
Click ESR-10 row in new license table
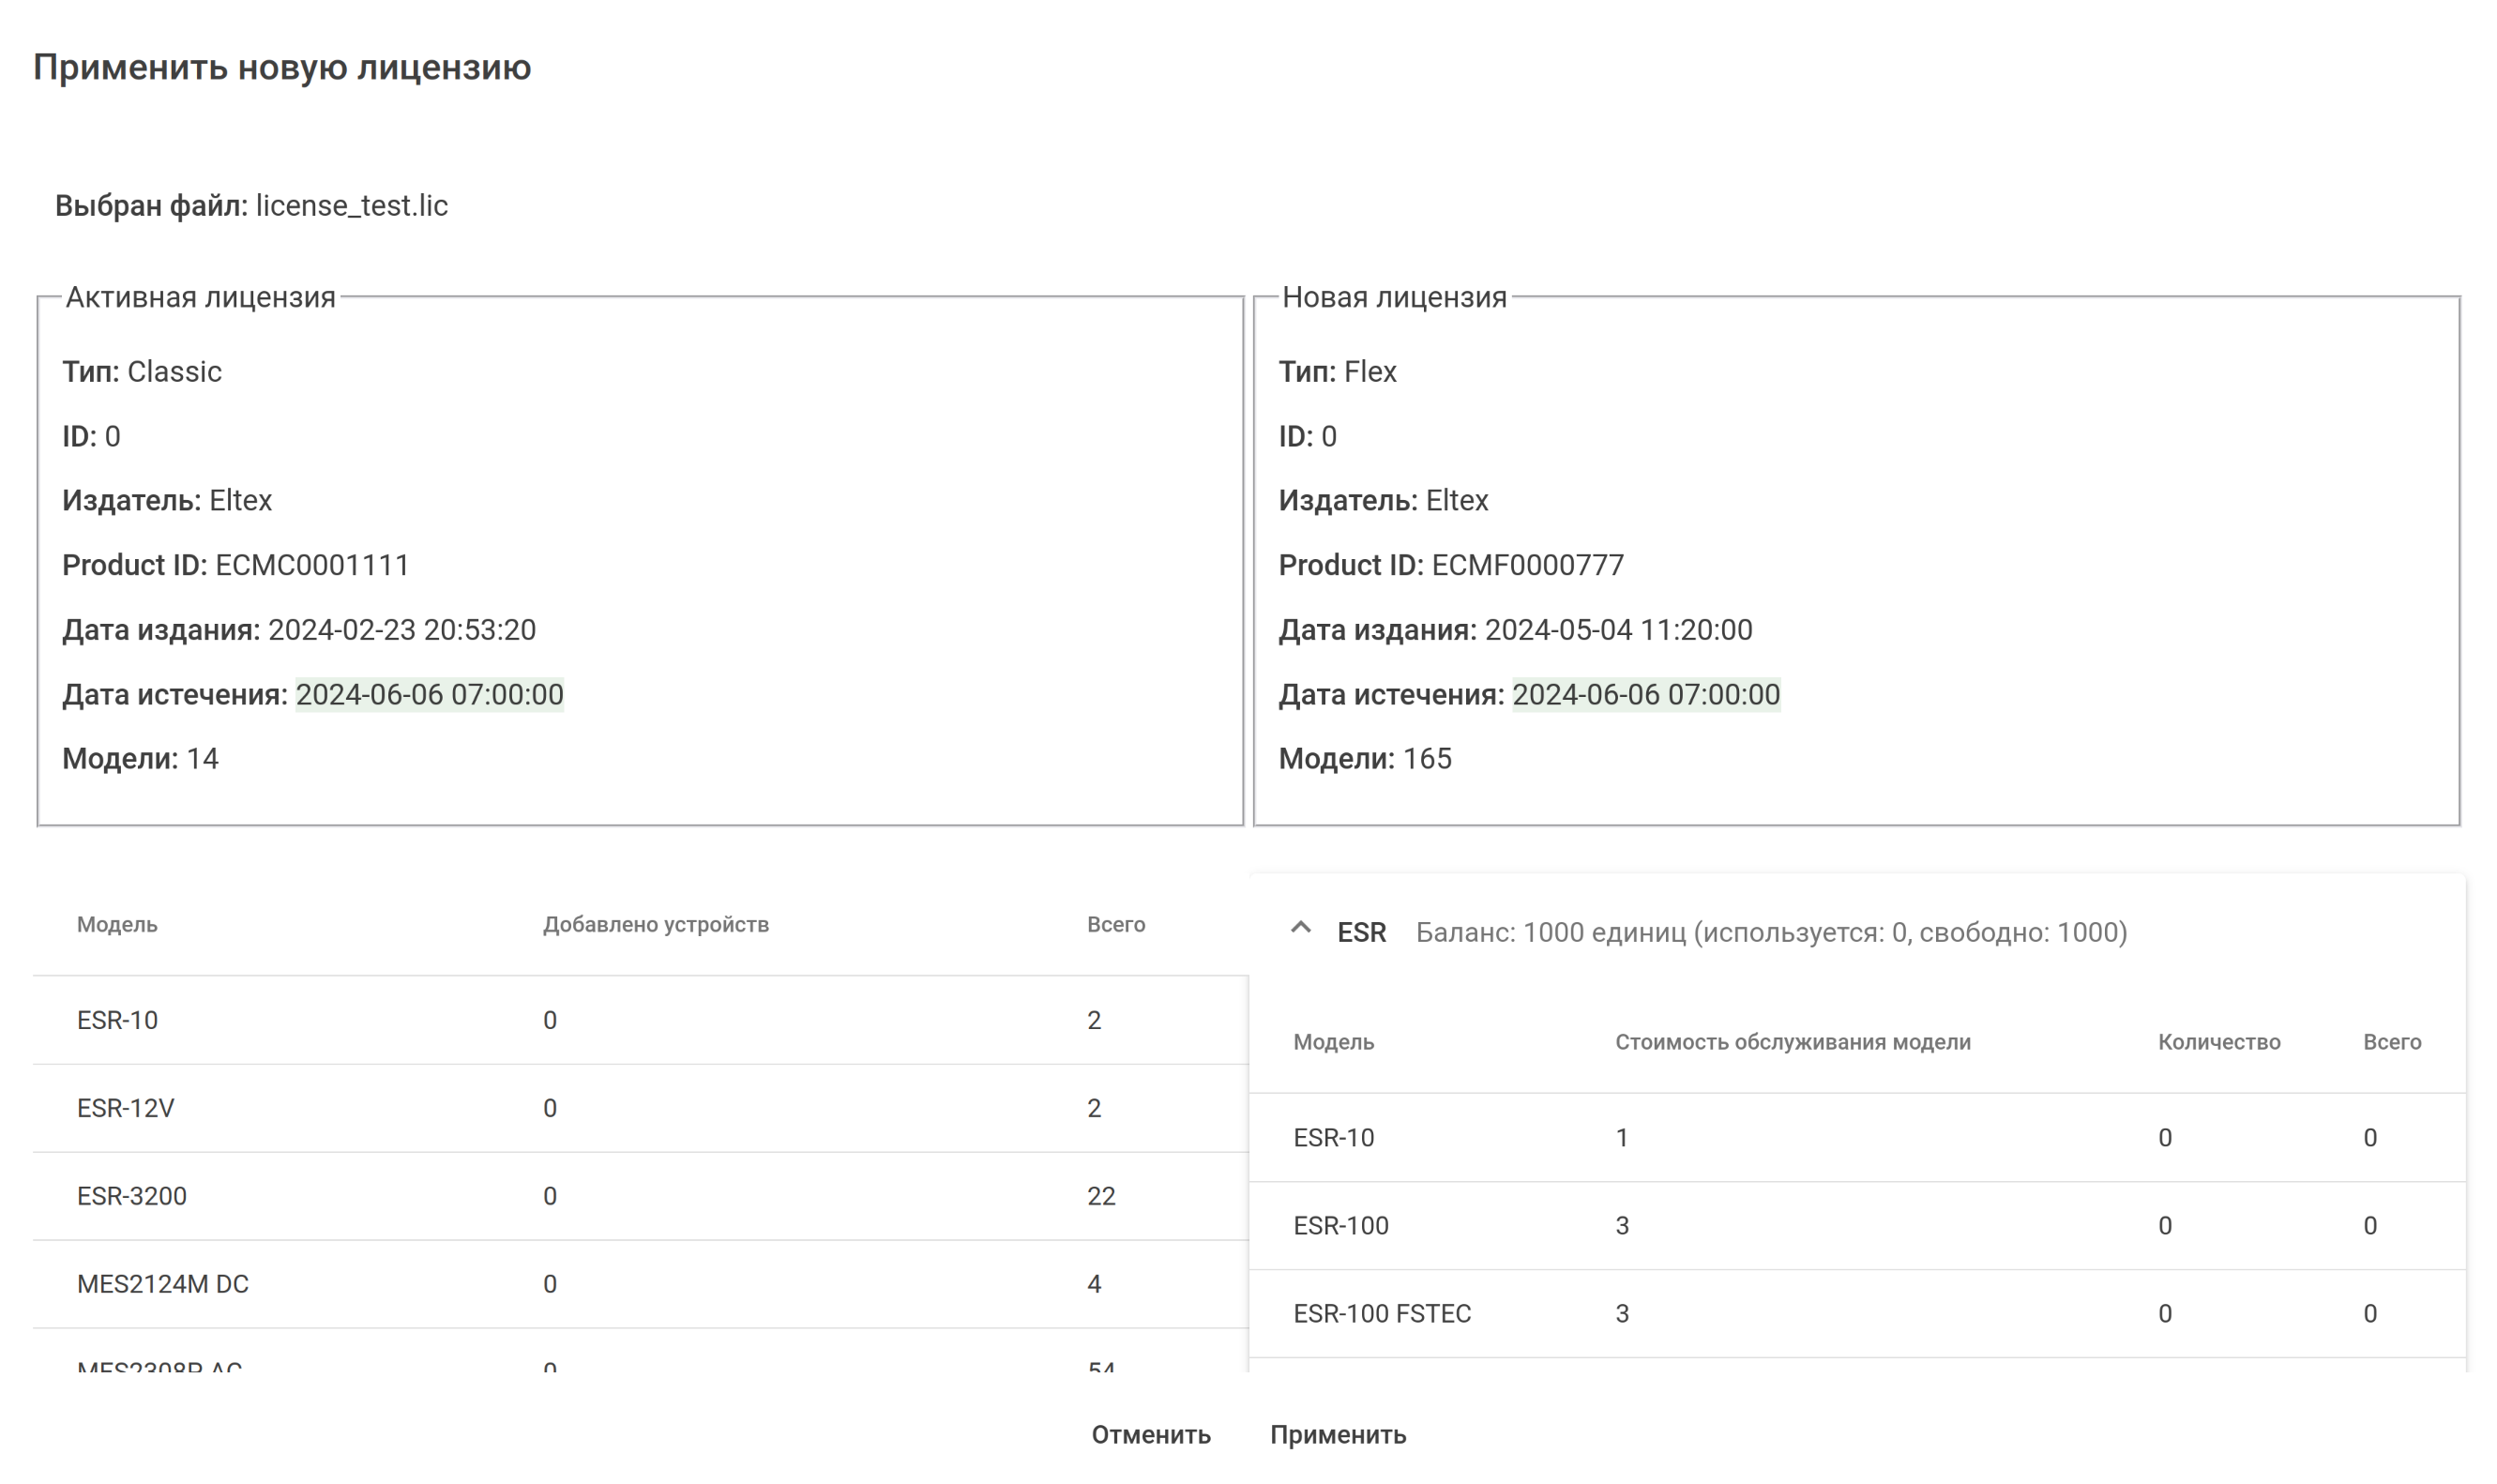(x=1333, y=1138)
